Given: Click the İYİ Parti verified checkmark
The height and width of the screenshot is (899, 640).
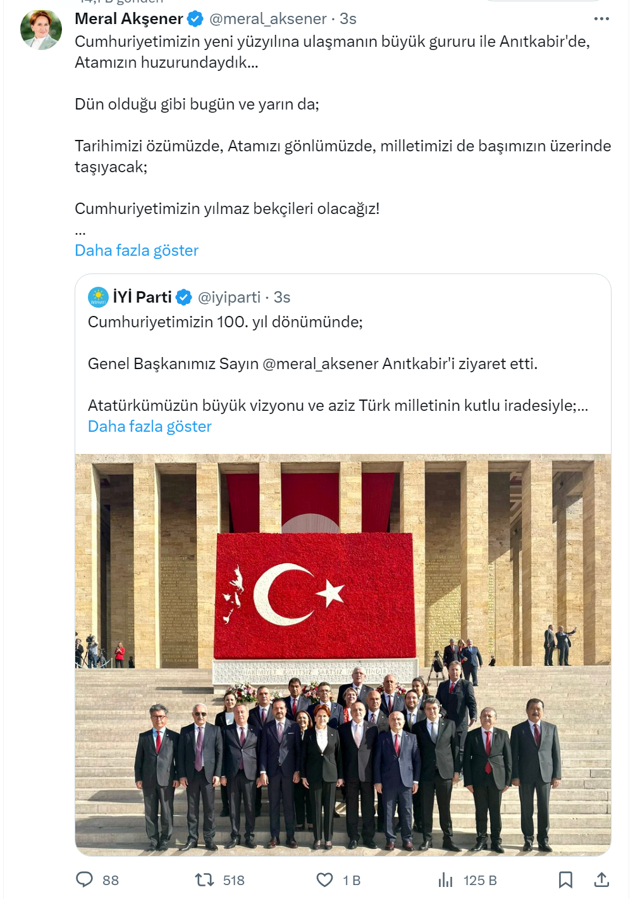Looking at the screenshot, I should tap(184, 296).
